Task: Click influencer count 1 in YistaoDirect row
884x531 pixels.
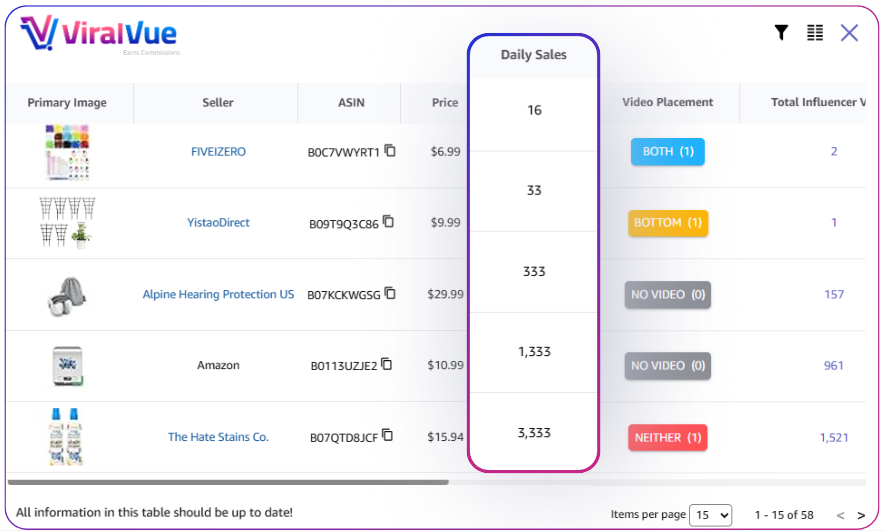Action: pyautogui.click(x=834, y=222)
